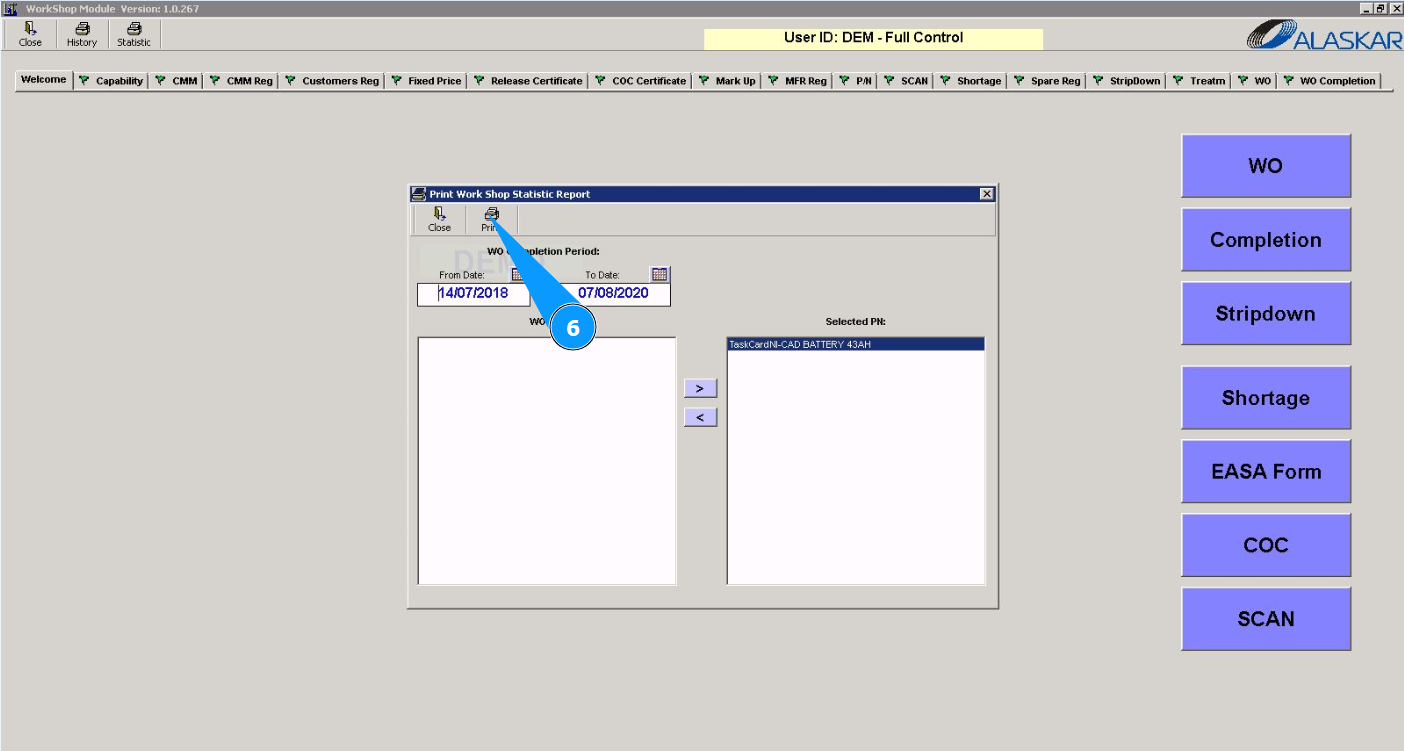Select the P/N tab
This screenshot has width=1404, height=751.
point(855,81)
